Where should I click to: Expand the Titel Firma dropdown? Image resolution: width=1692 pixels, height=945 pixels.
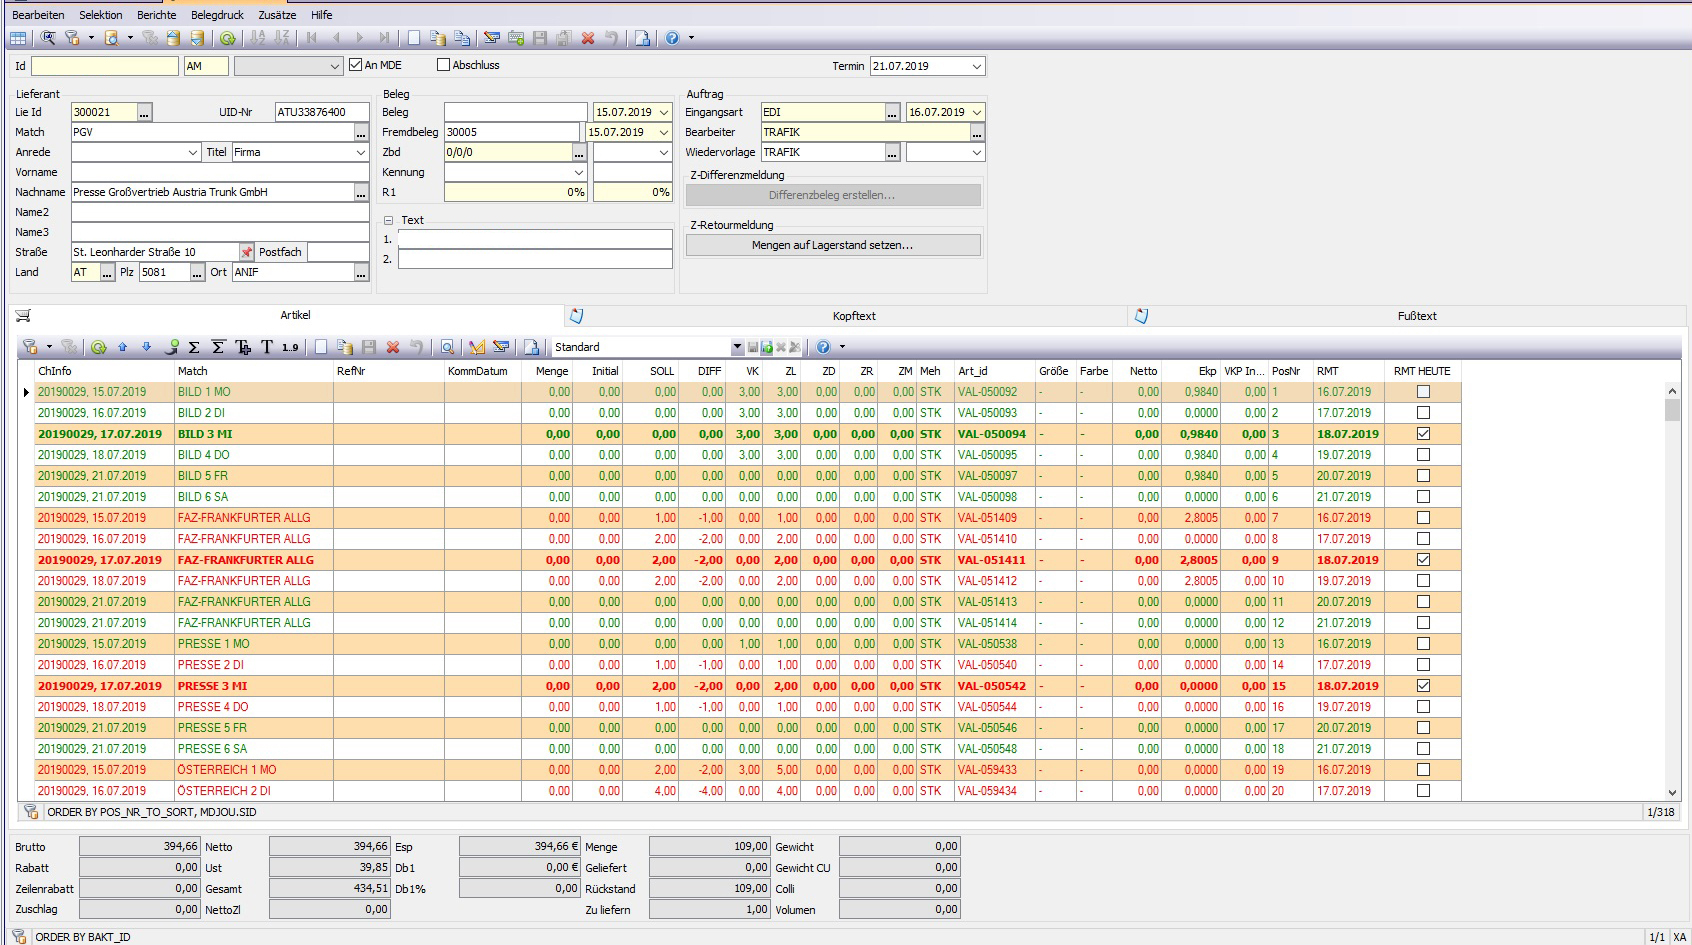[361, 152]
